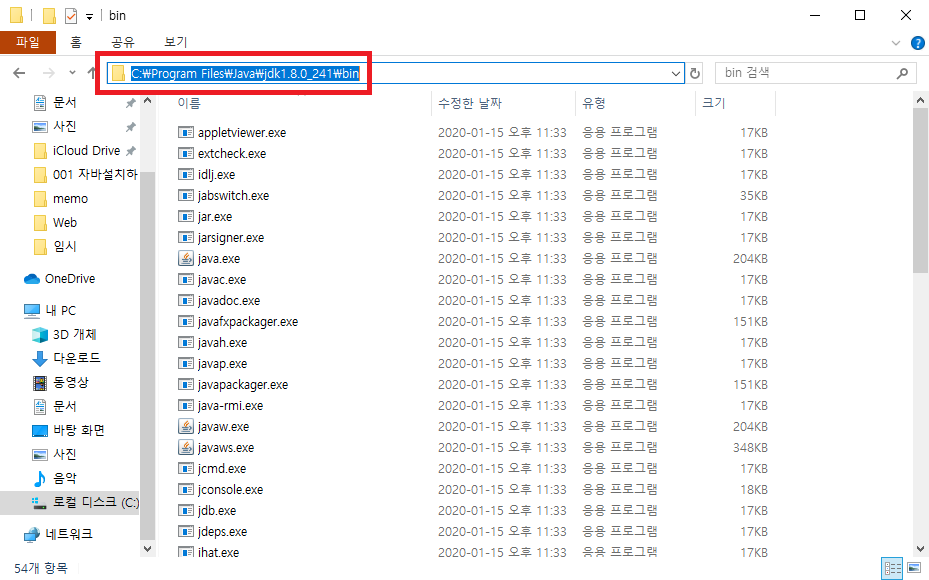This screenshot has width=929, height=580.
Task: Open 다운로드 downloads arrow icon
Action: (40, 358)
